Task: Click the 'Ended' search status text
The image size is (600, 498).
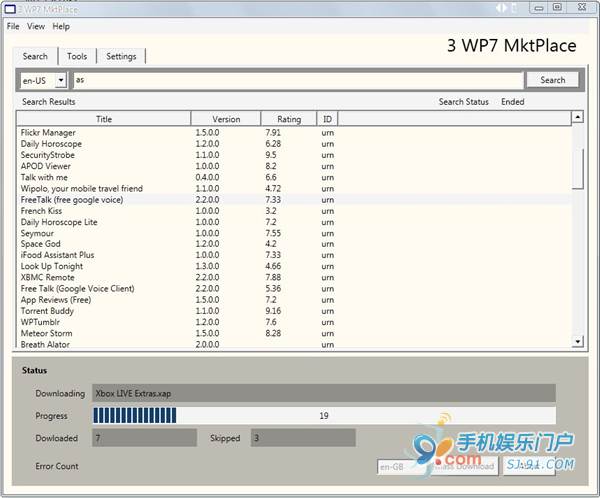Action: click(x=513, y=102)
